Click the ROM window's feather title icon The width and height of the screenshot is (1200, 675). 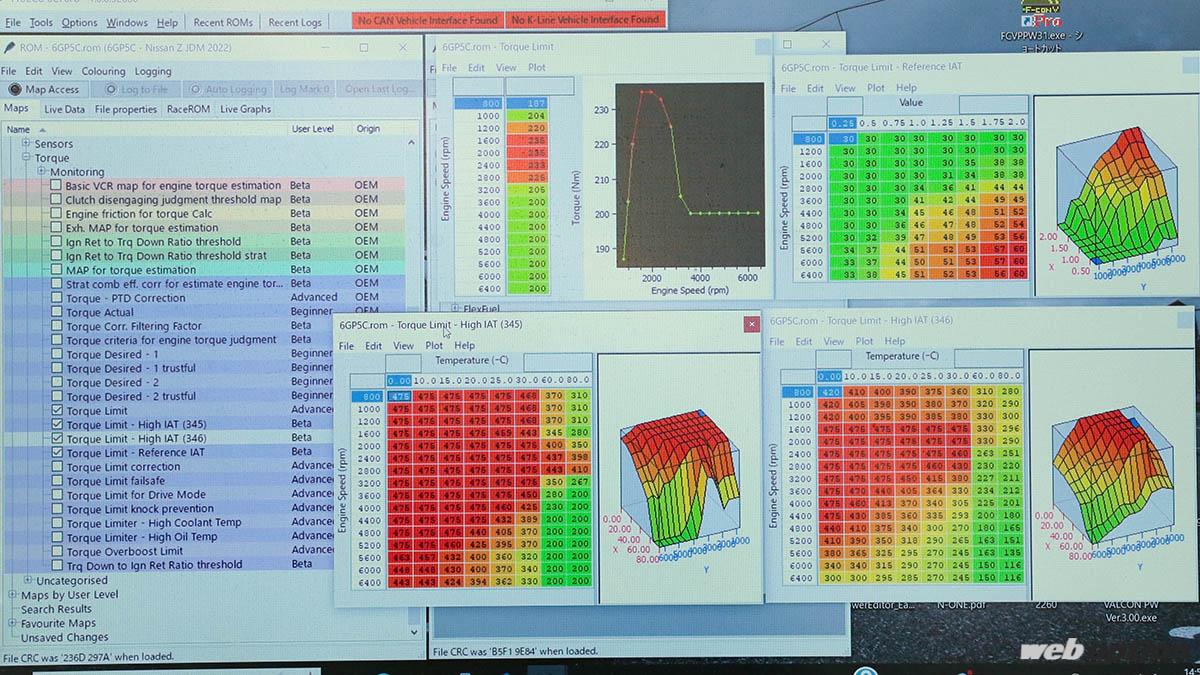[x=9, y=47]
